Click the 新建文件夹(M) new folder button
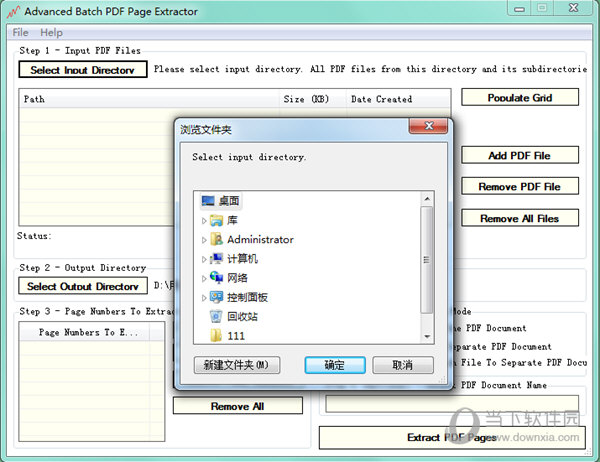Viewport: 600px width, 462px height. (x=237, y=365)
